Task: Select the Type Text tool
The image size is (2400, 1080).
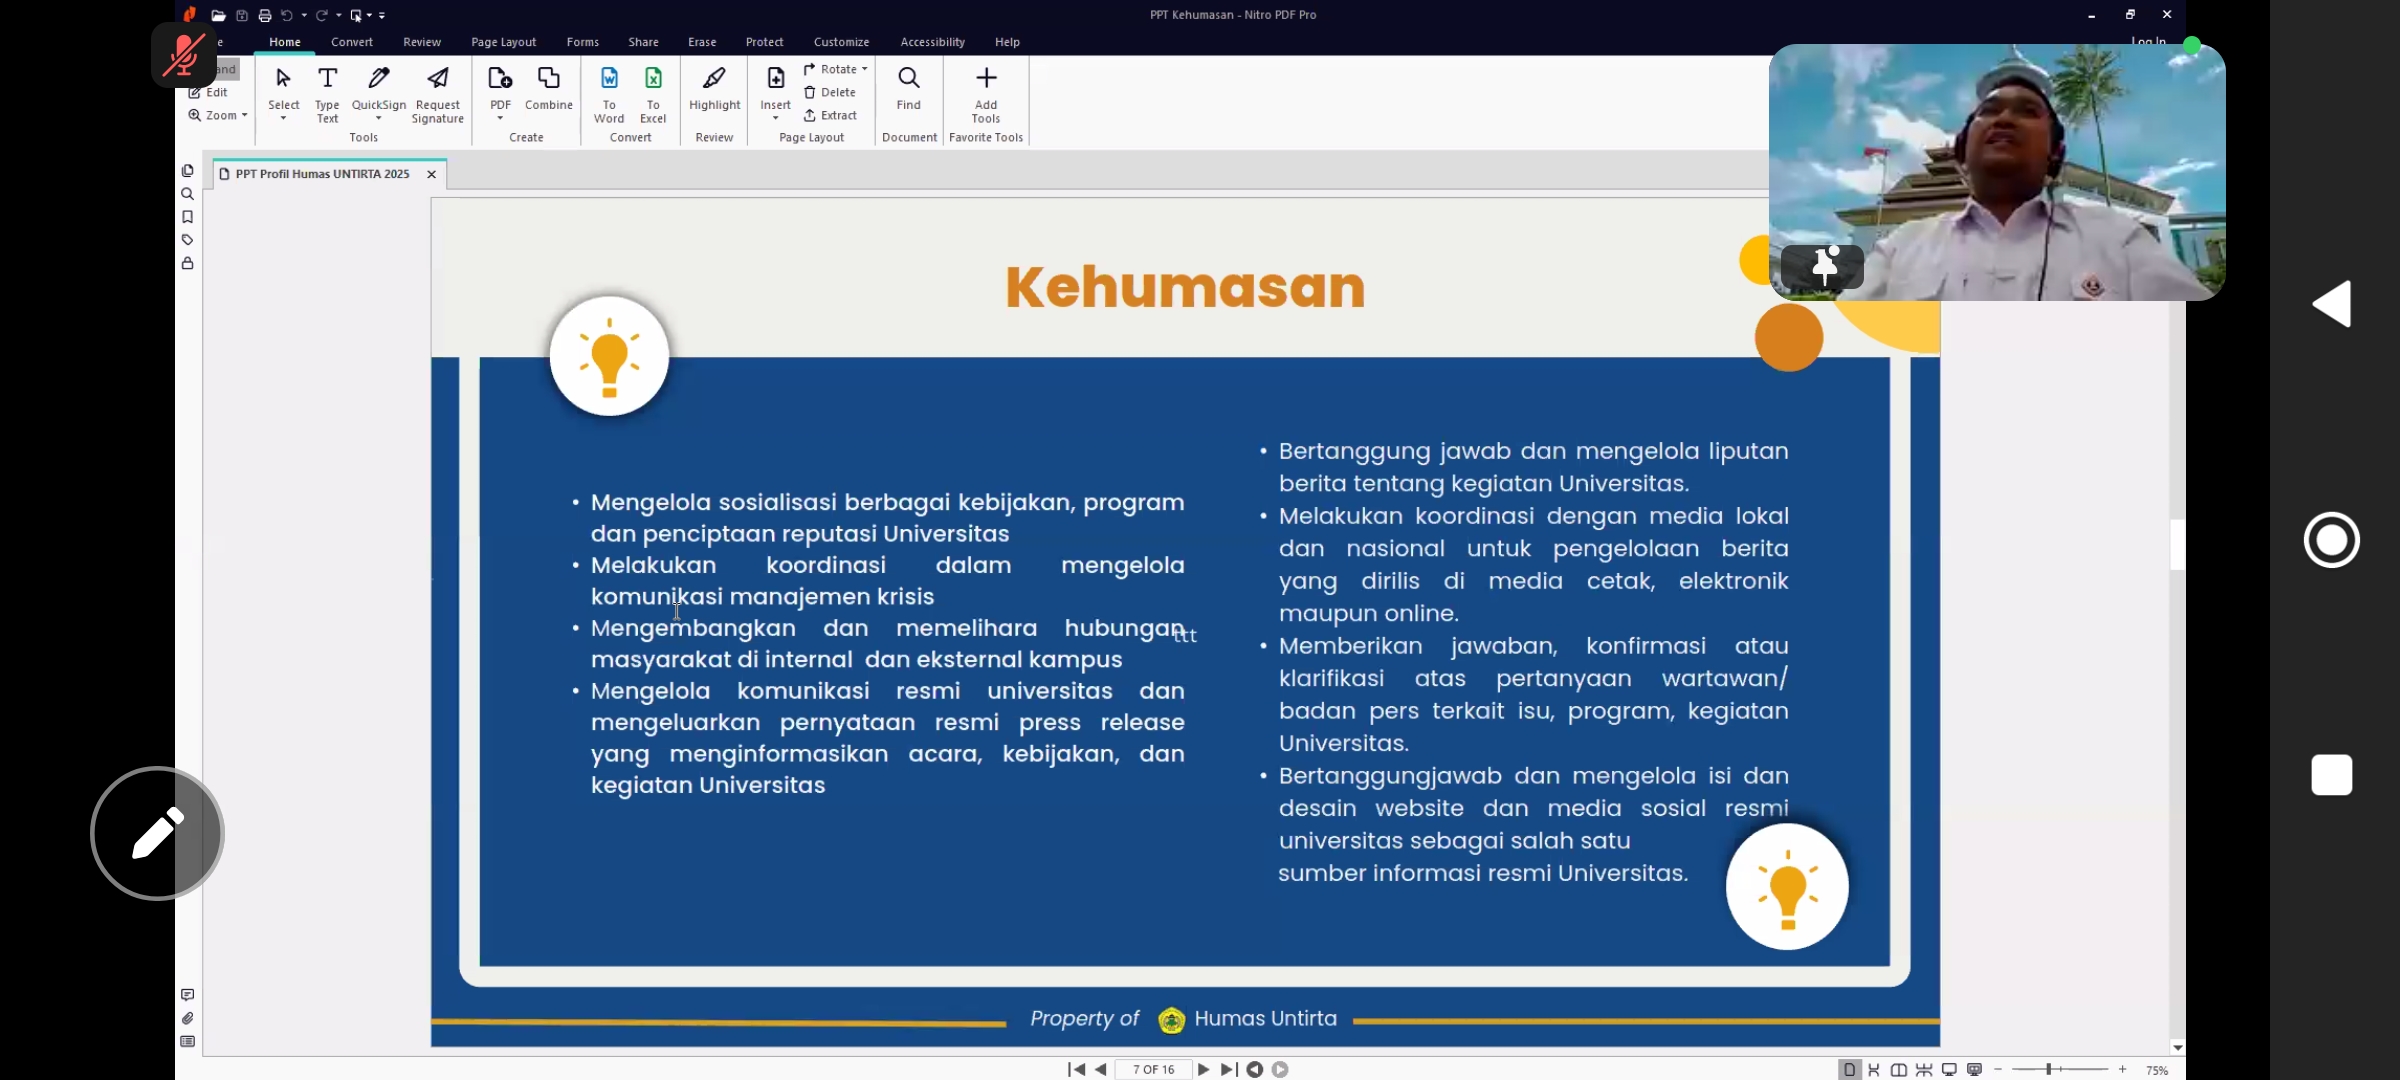Action: click(x=327, y=94)
